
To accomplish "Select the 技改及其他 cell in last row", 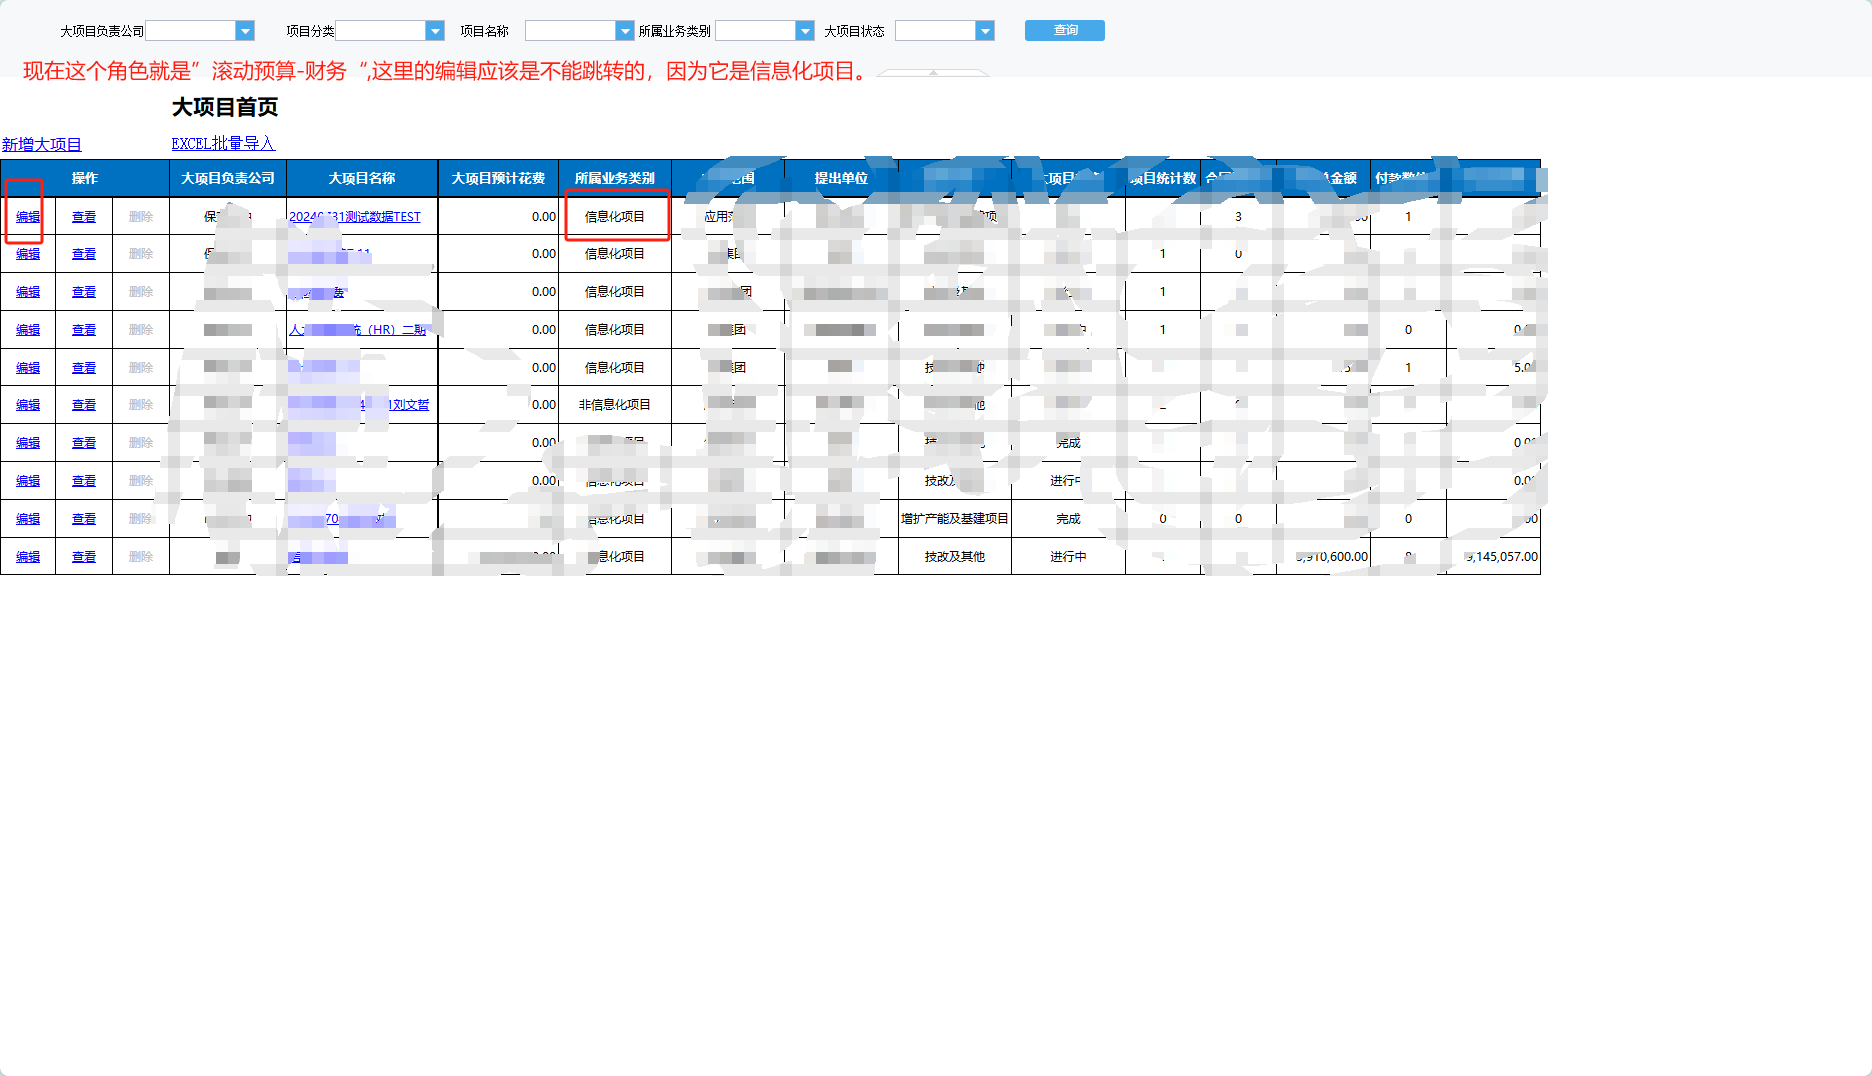I will pyautogui.click(x=955, y=557).
